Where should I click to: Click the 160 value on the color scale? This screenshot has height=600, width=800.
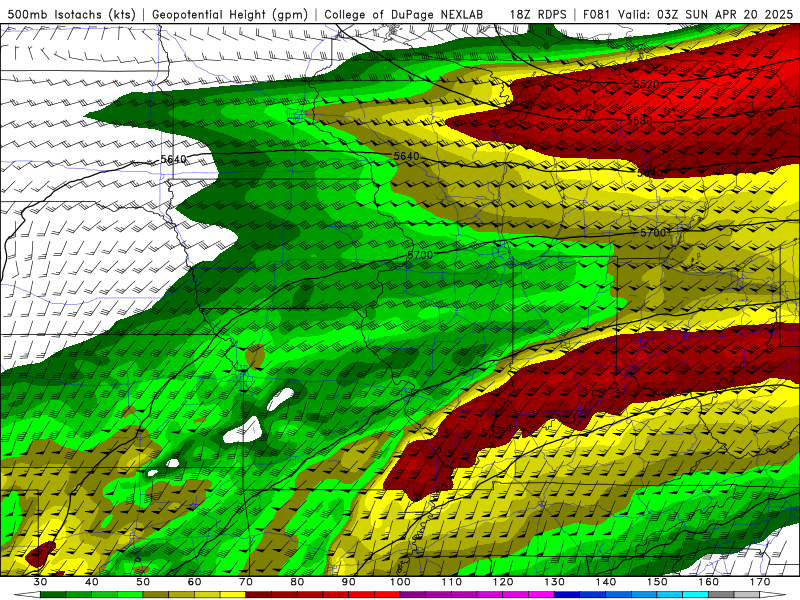(709, 582)
